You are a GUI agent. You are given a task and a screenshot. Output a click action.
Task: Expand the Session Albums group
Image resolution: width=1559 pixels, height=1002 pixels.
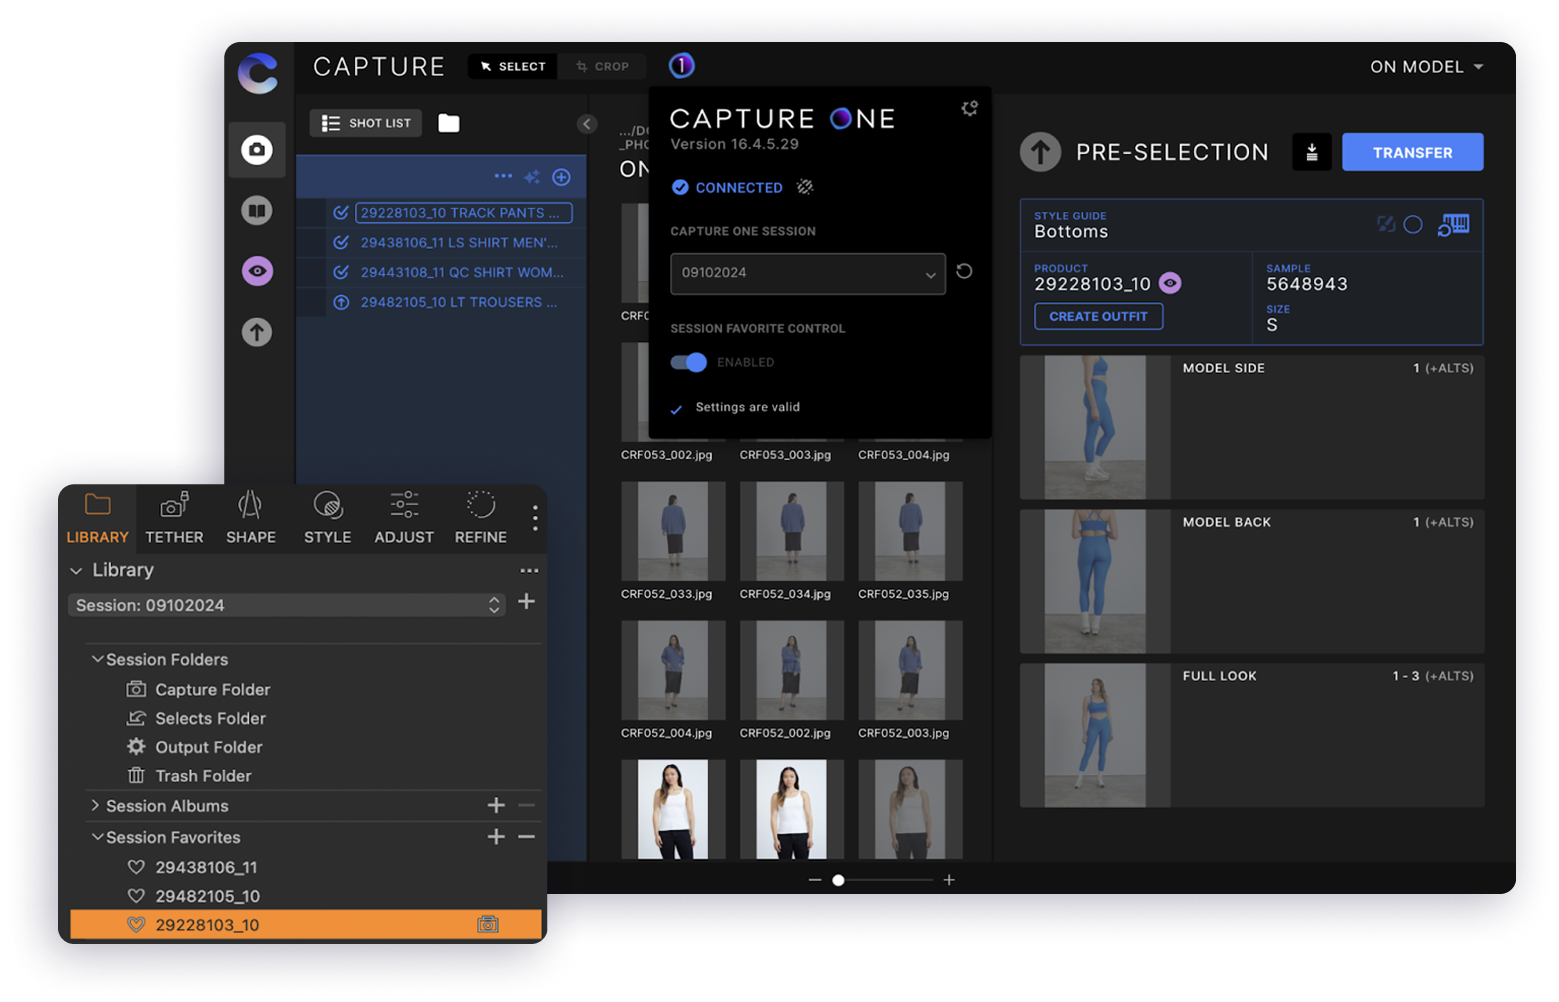click(95, 805)
